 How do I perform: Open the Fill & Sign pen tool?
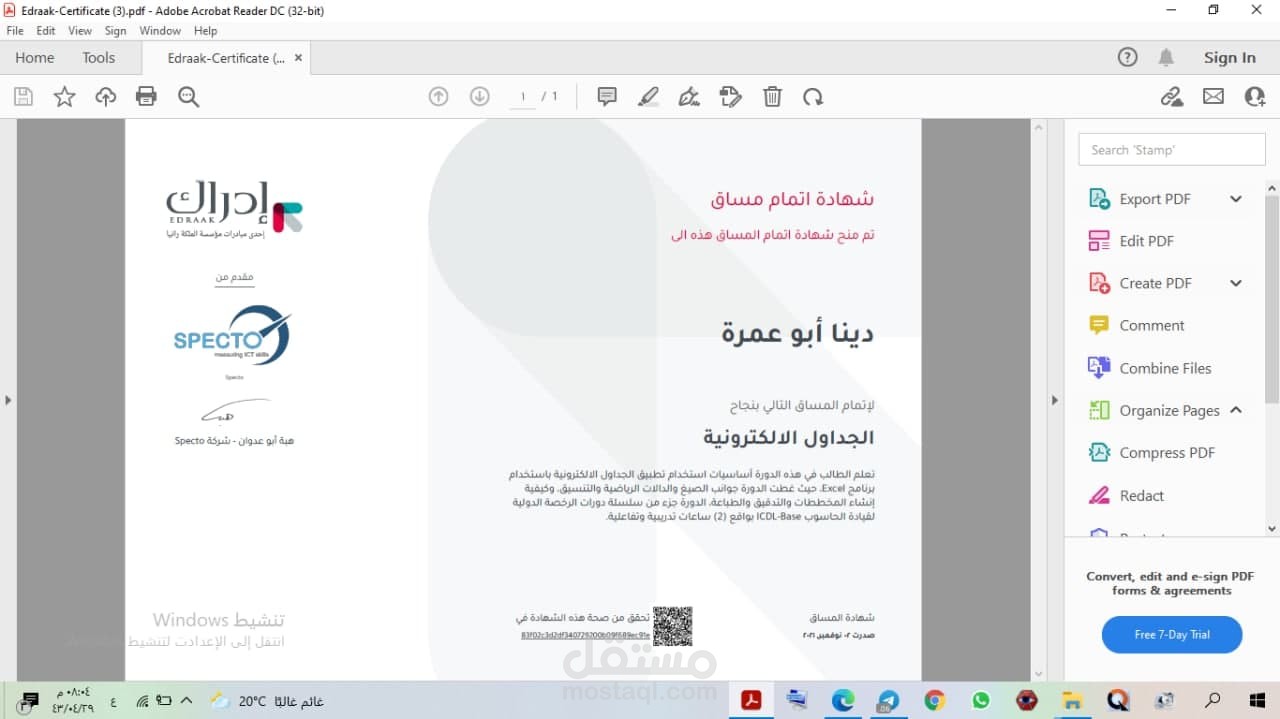pyautogui.click(x=689, y=97)
